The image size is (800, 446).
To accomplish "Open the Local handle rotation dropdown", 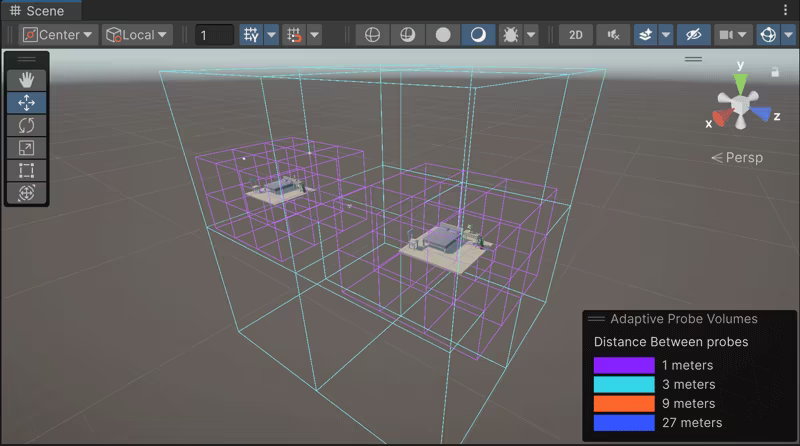I will [x=137, y=35].
